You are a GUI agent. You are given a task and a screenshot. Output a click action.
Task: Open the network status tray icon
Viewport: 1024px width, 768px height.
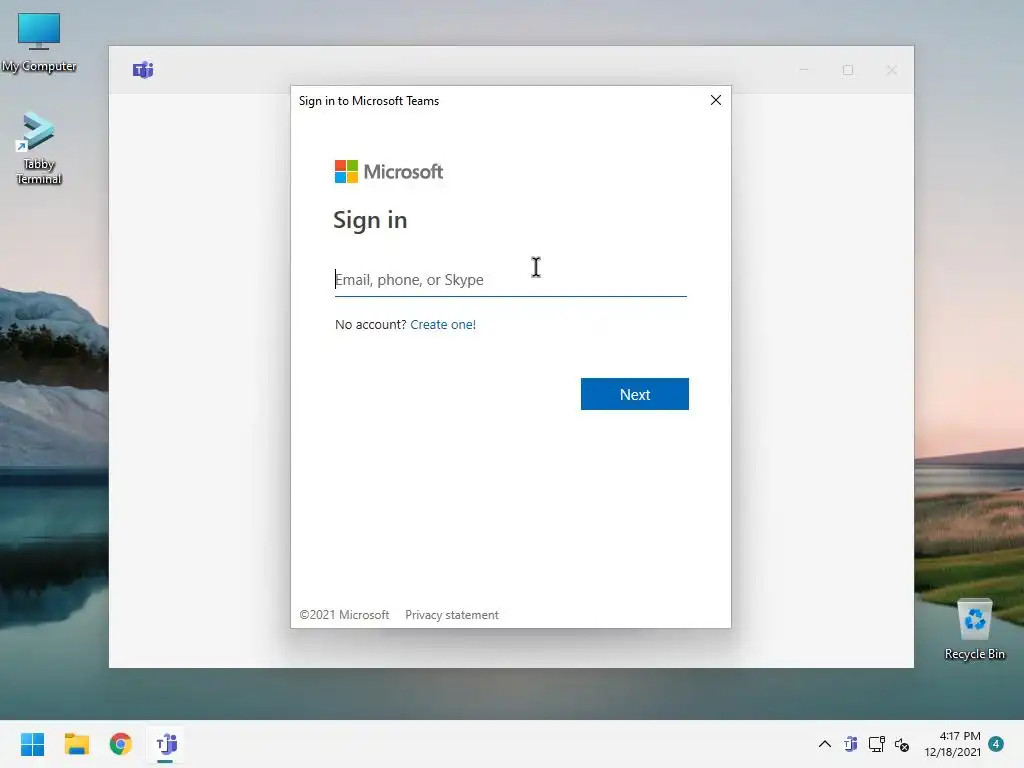pyautogui.click(x=876, y=744)
